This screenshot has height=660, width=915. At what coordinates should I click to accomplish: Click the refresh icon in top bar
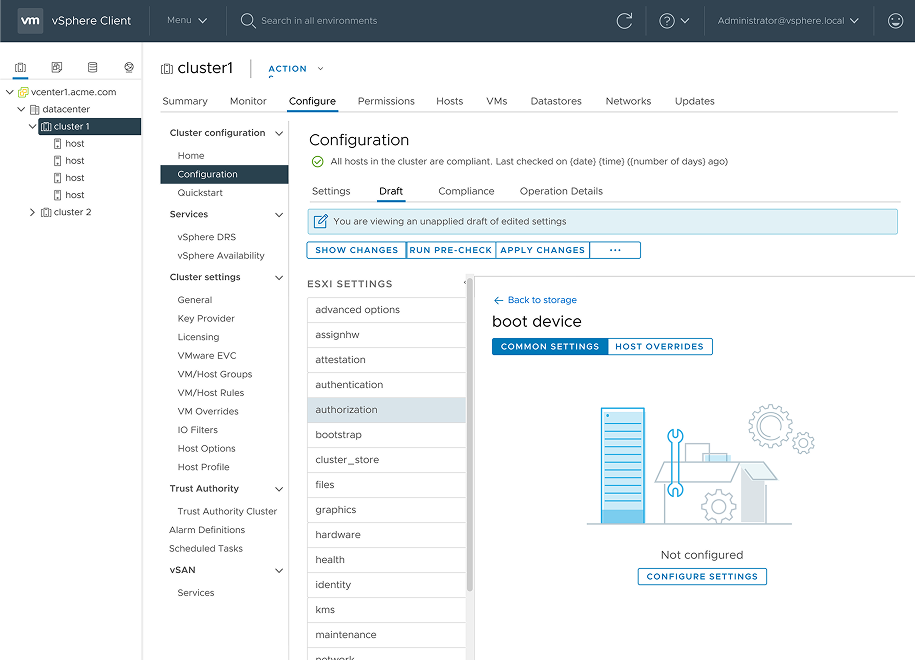(x=625, y=21)
